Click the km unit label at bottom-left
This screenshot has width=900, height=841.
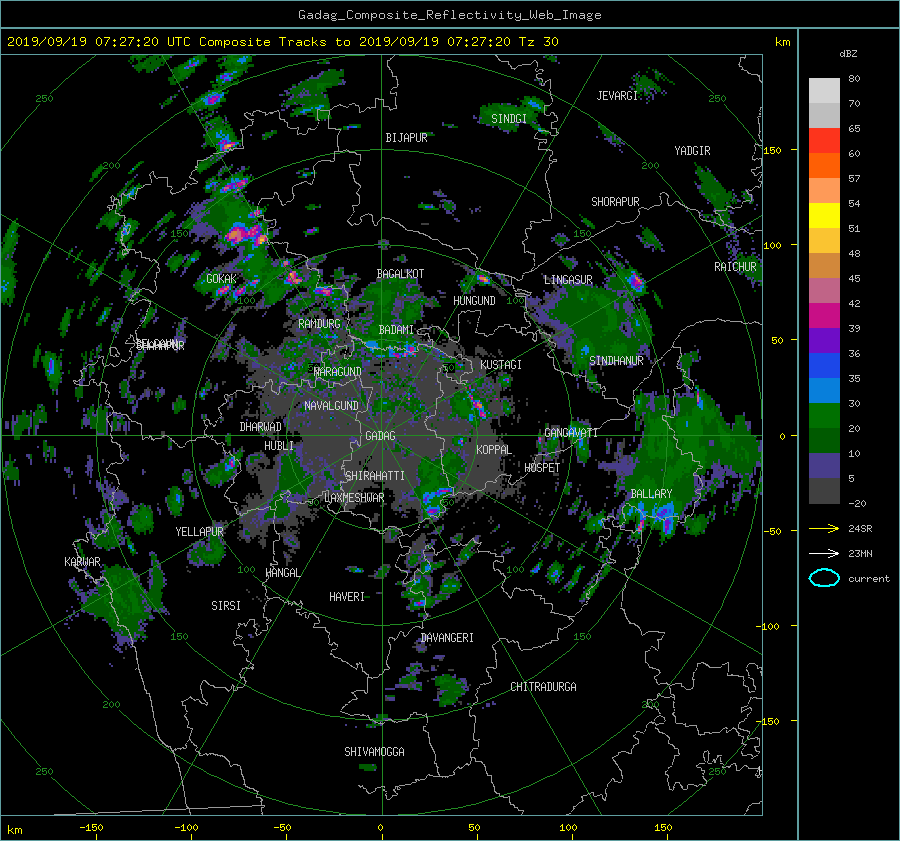click(x=15, y=830)
